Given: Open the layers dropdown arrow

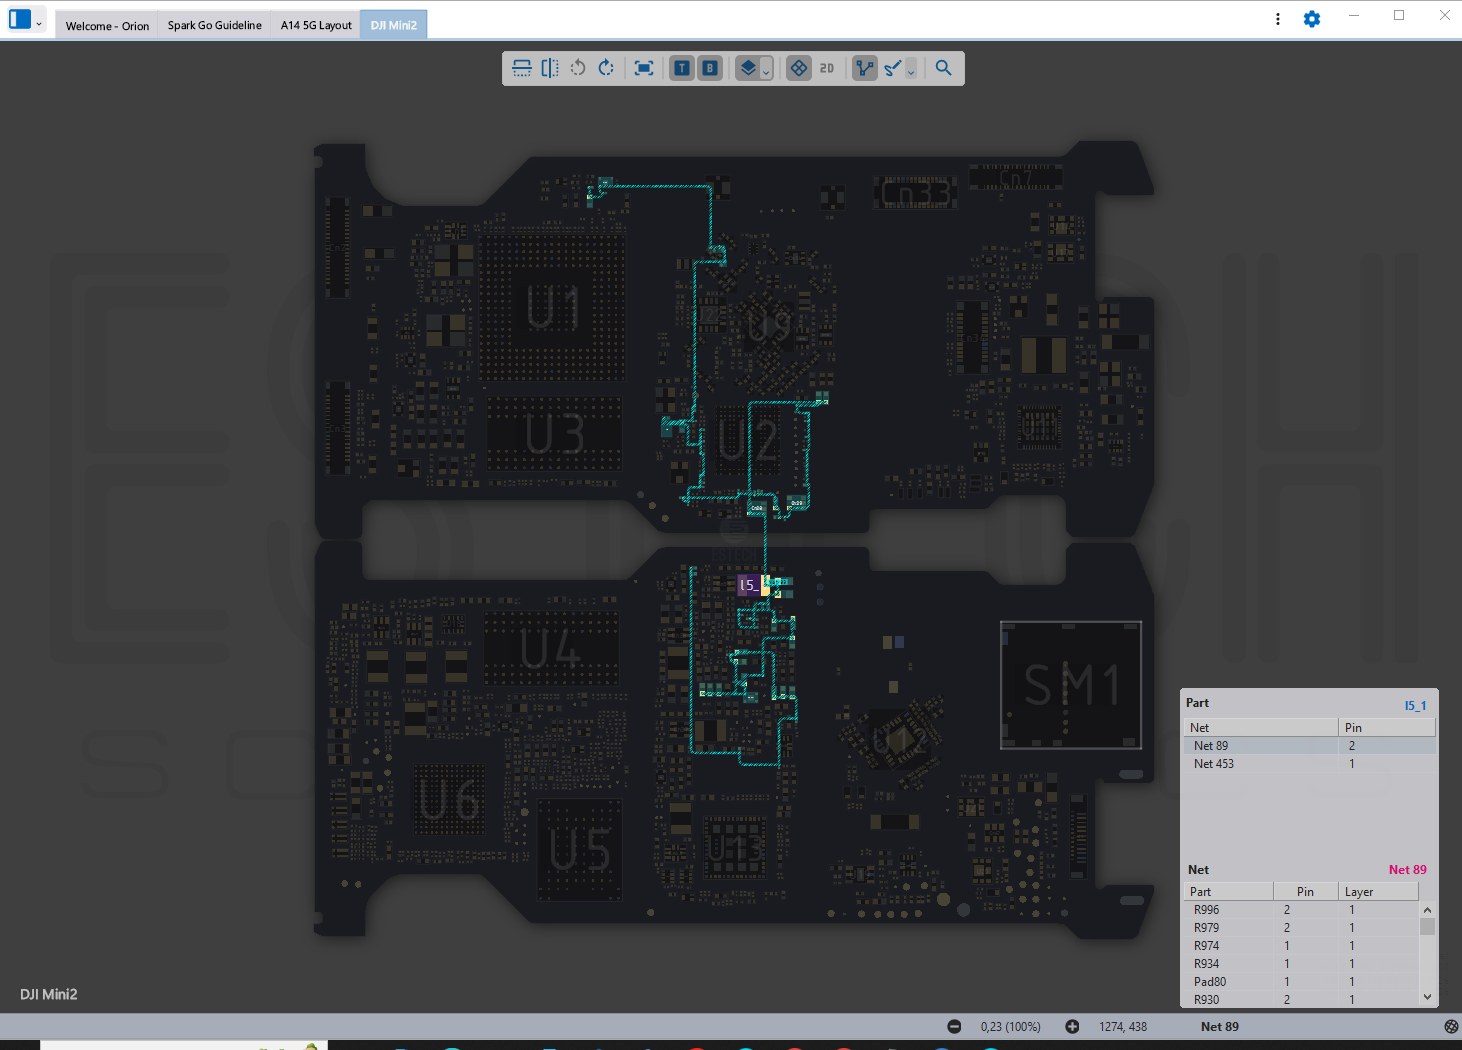Looking at the screenshot, I should coord(767,71).
